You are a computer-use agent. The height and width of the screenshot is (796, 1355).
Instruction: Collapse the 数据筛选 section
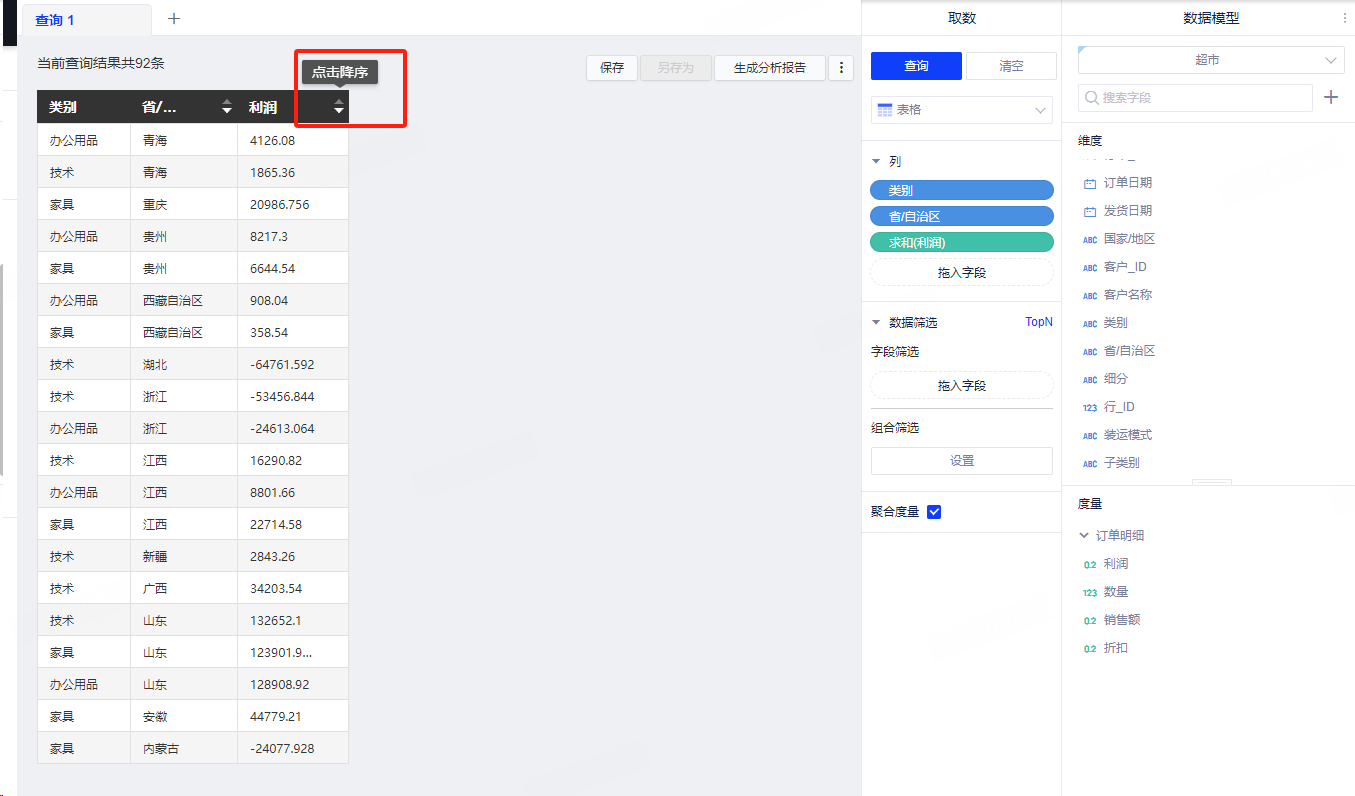pos(877,323)
